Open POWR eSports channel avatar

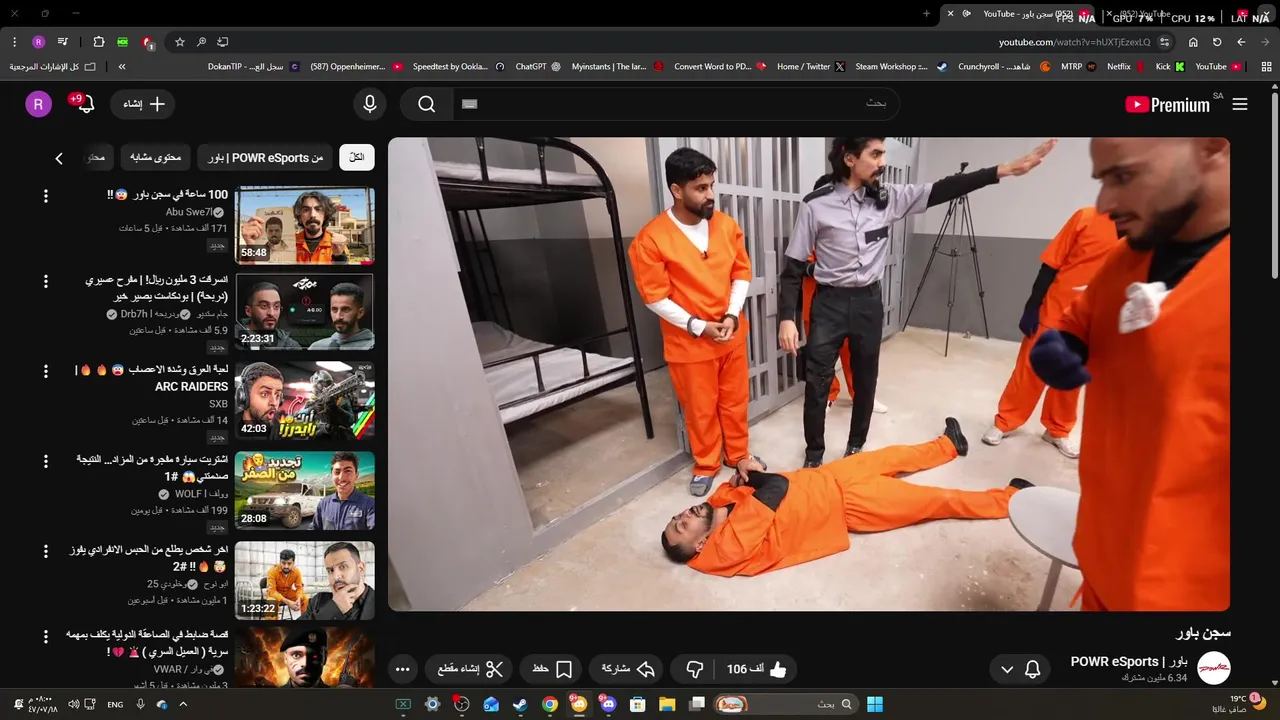tap(1214, 668)
